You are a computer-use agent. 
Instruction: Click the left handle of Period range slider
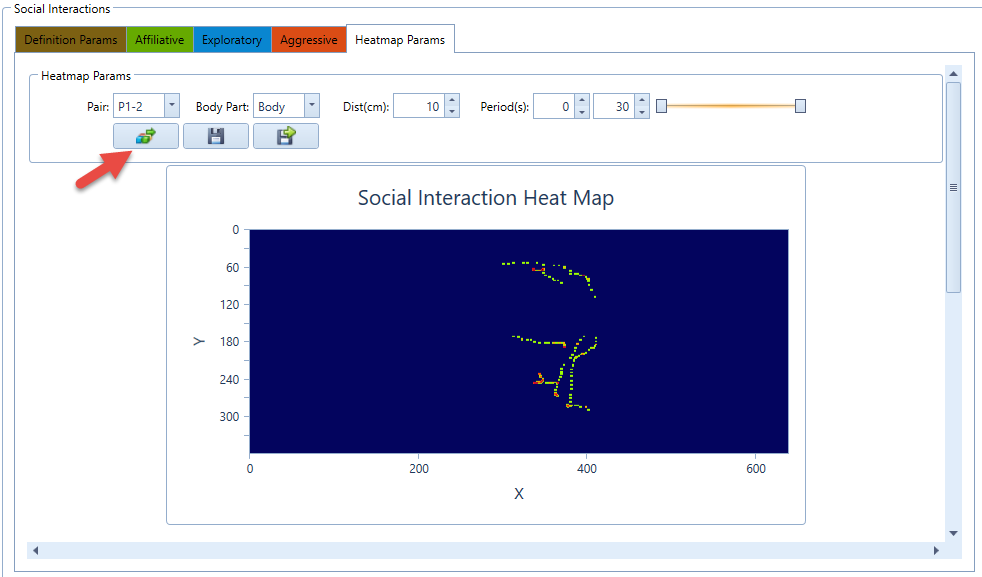click(x=661, y=106)
